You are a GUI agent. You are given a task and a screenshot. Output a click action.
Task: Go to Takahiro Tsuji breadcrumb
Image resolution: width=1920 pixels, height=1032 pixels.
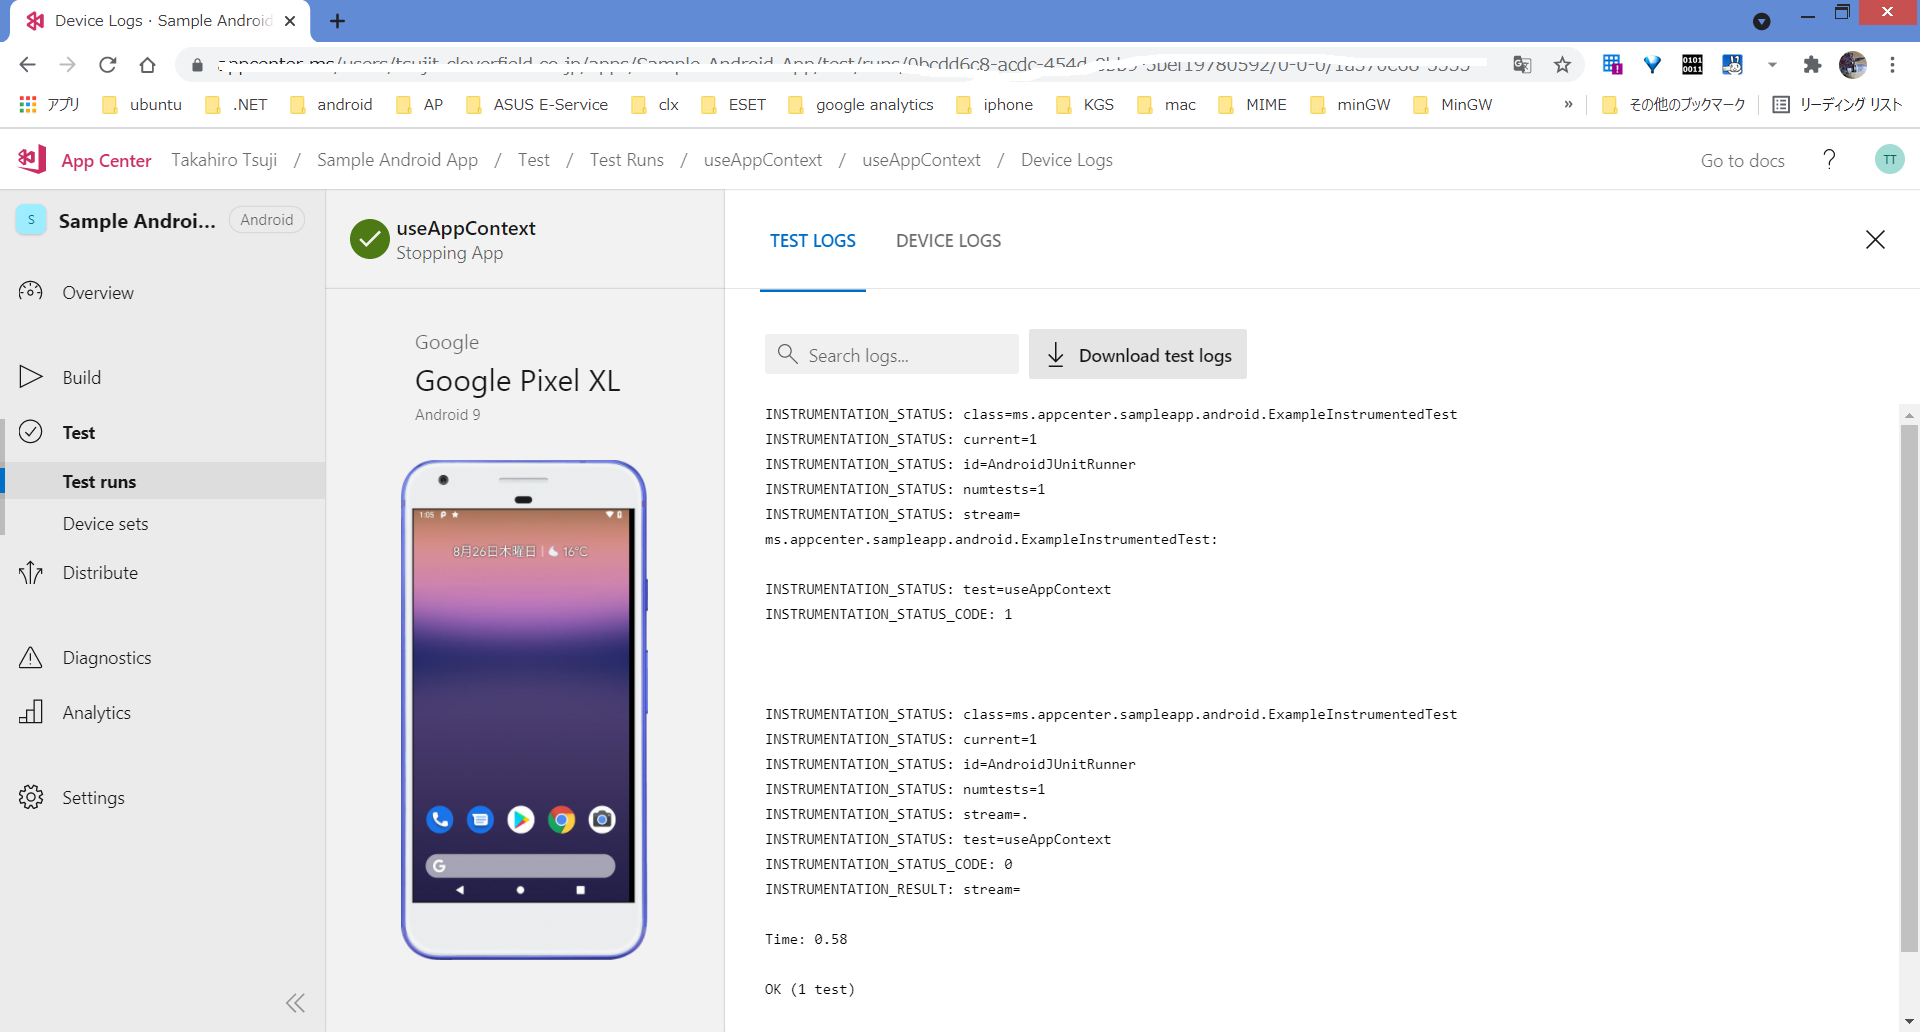click(x=224, y=160)
